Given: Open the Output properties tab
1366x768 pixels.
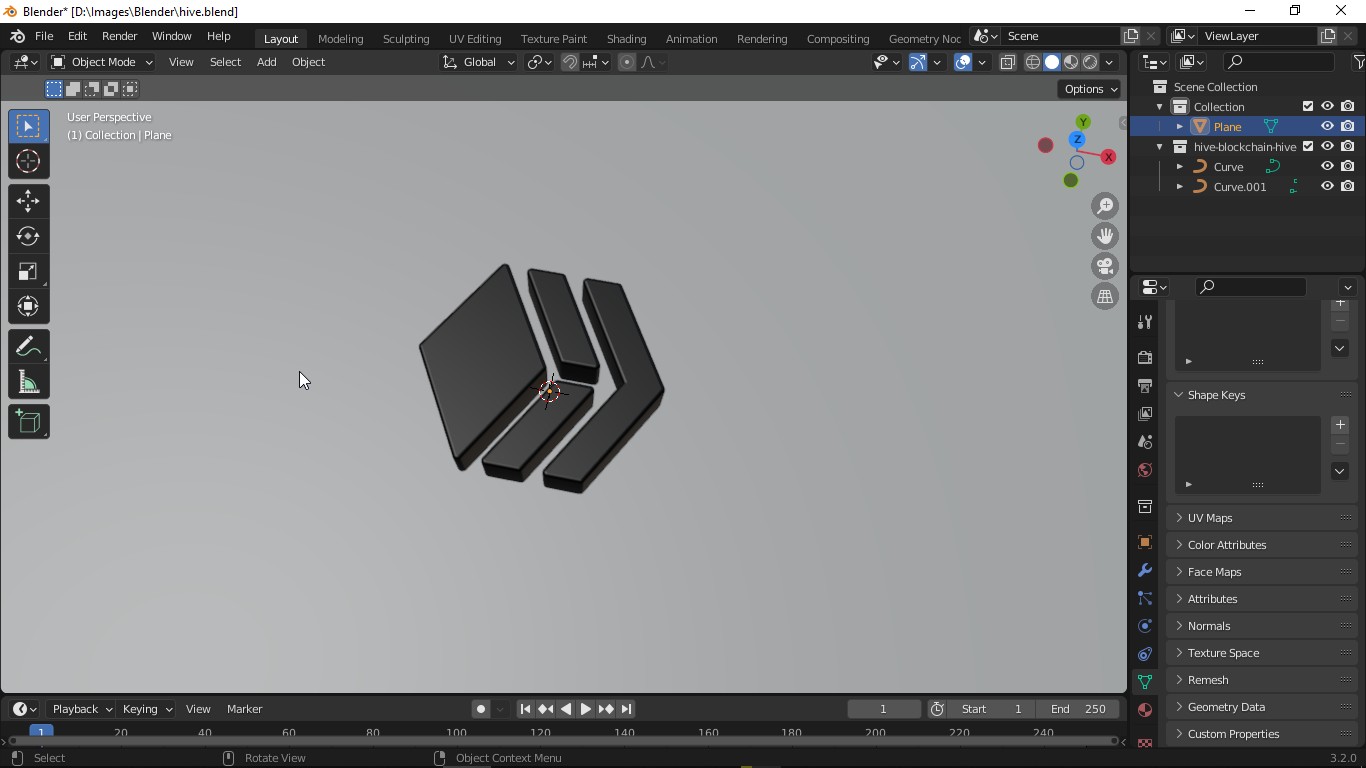Looking at the screenshot, I should 1145,385.
